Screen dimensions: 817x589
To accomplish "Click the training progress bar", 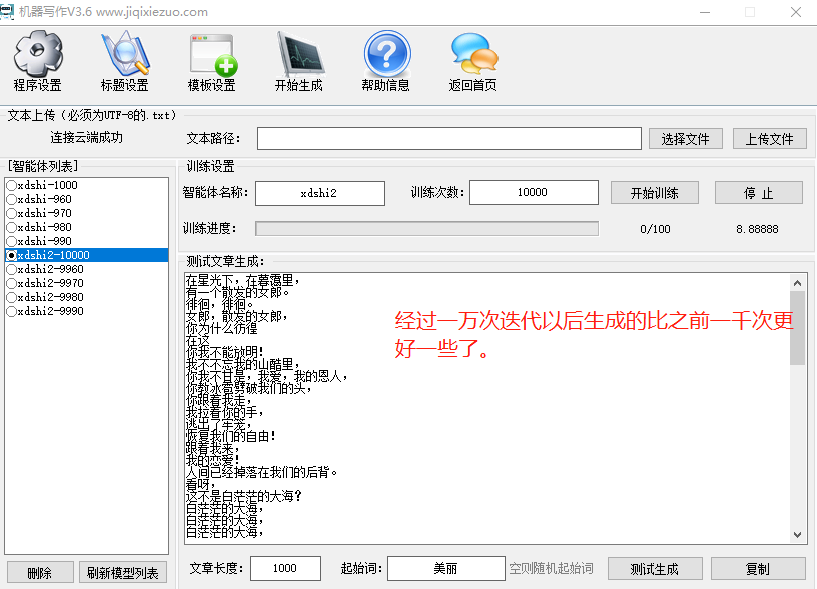I will tap(427, 229).
